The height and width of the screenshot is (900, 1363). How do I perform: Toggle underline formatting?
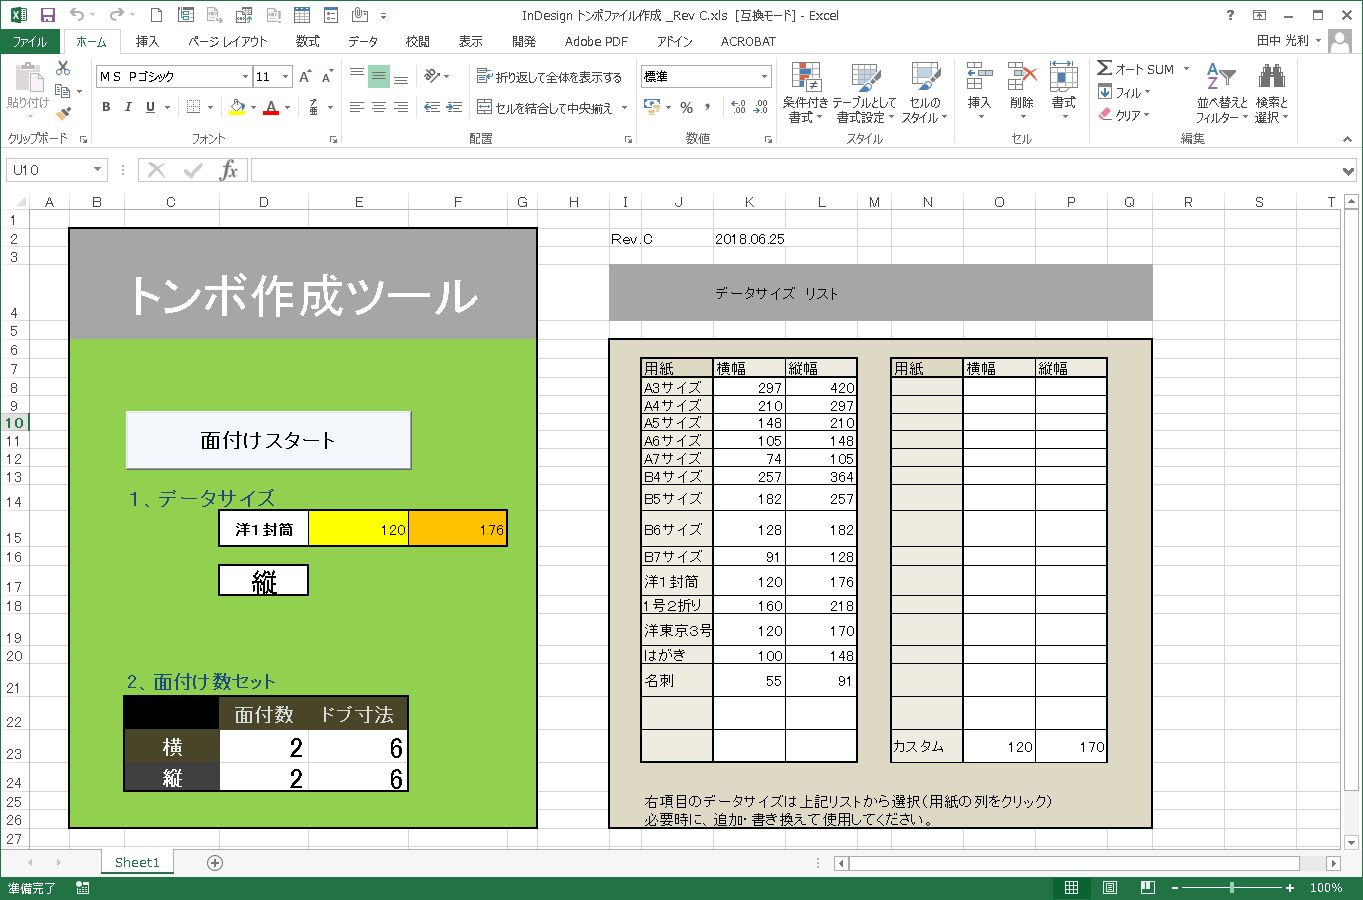(x=150, y=107)
